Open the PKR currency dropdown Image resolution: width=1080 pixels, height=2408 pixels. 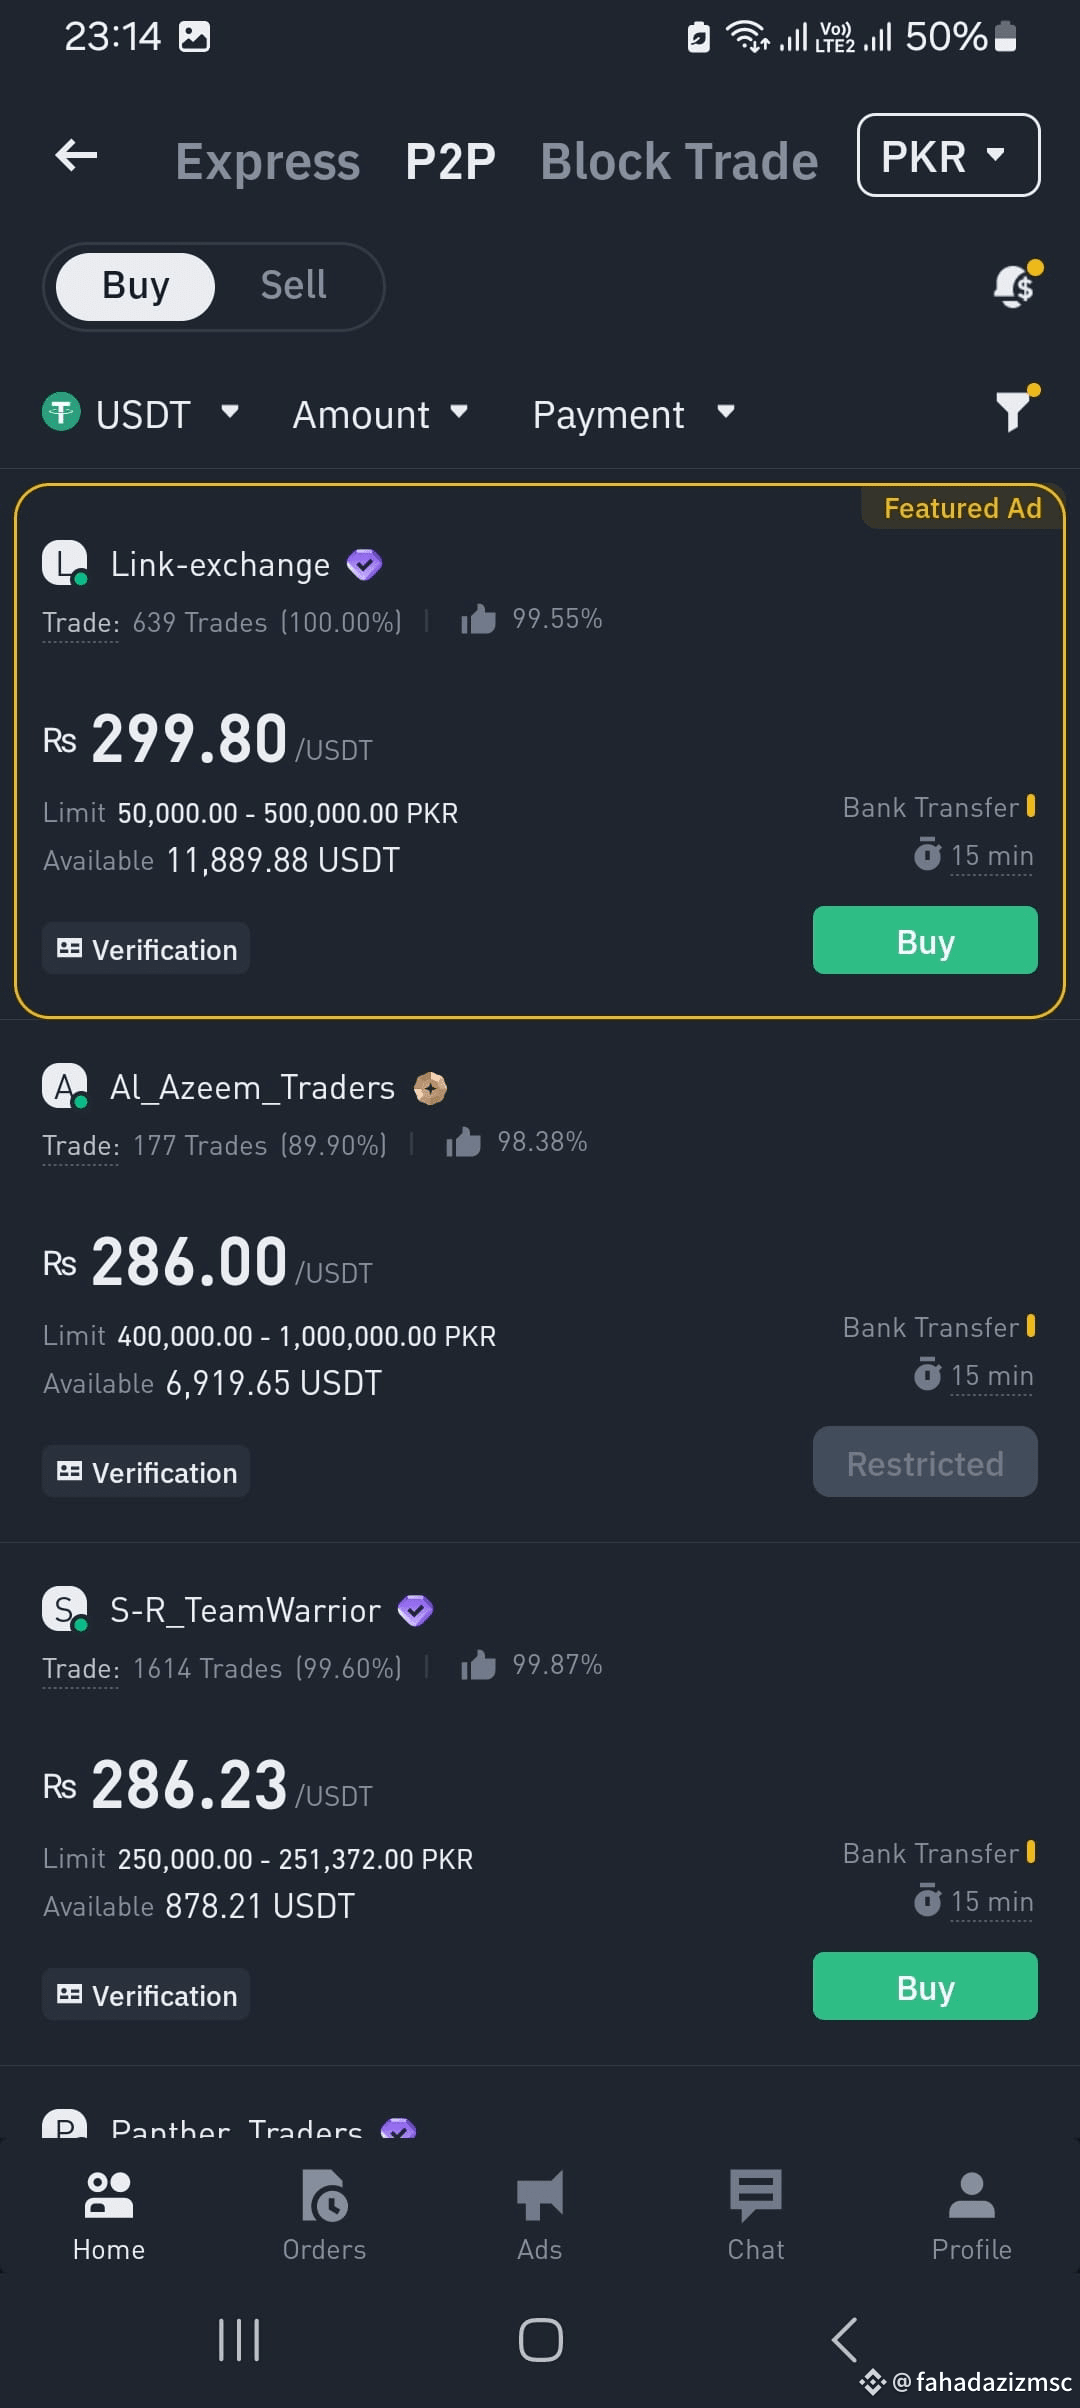click(x=947, y=156)
